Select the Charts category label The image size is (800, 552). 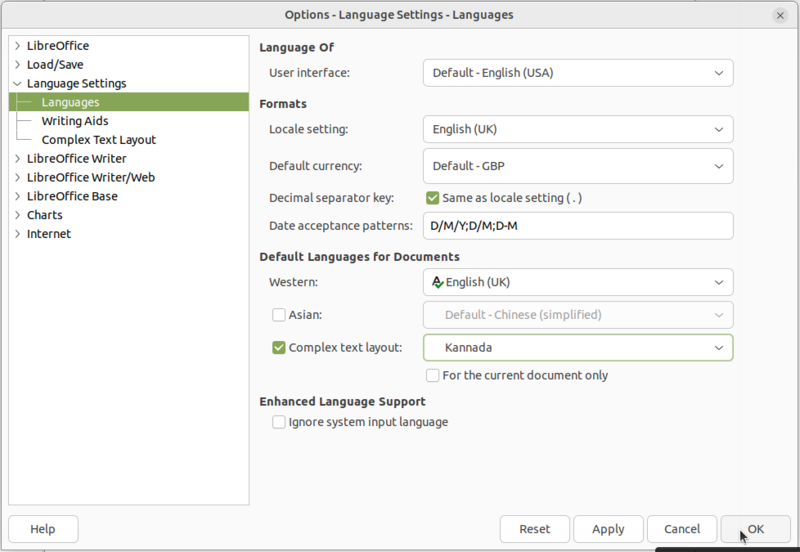(44, 215)
